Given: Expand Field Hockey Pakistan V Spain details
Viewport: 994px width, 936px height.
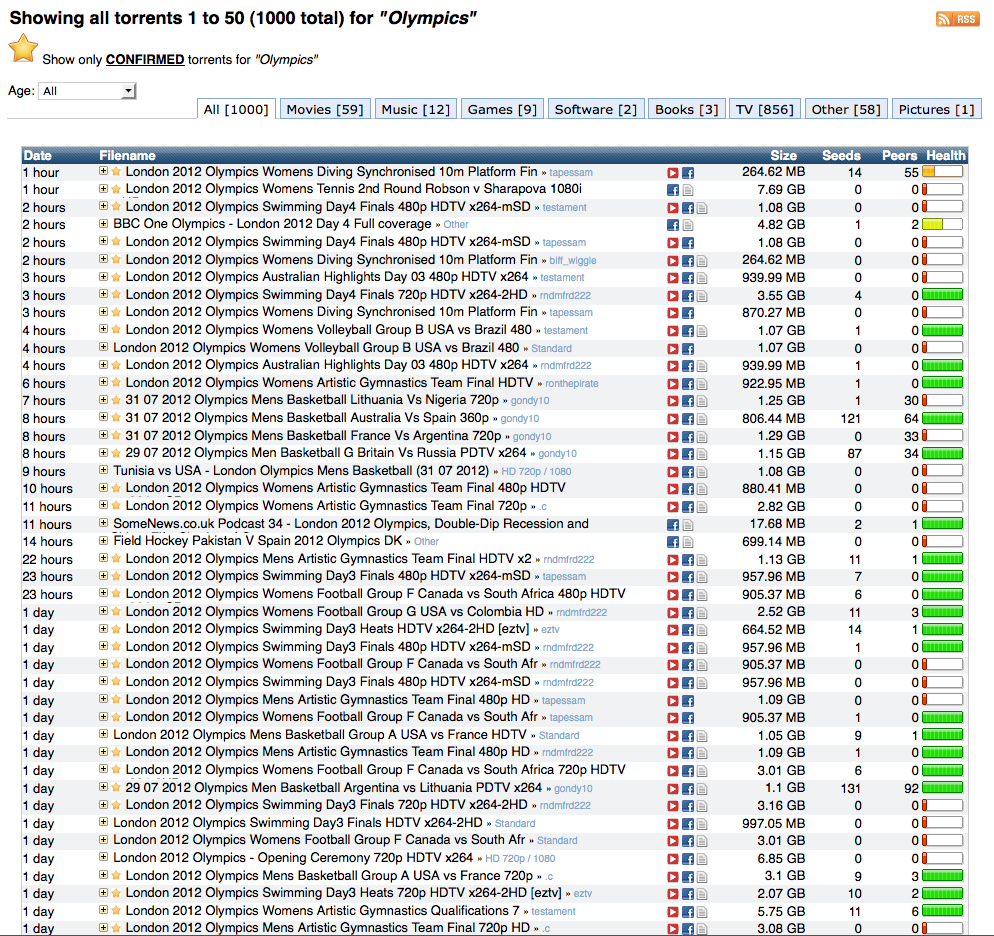Looking at the screenshot, I should point(103,541).
